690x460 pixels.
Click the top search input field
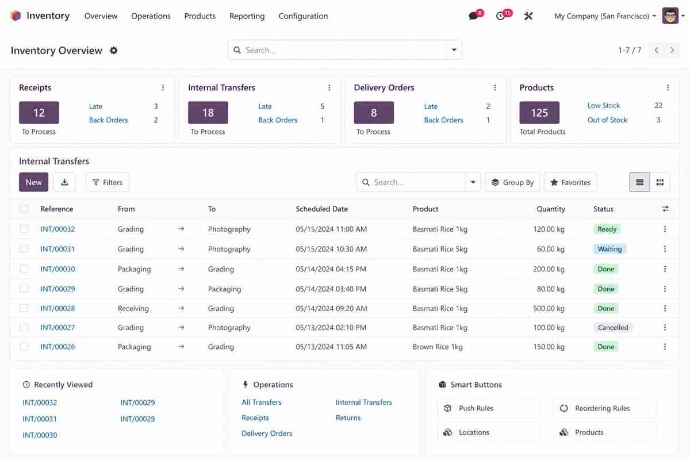[340, 50]
